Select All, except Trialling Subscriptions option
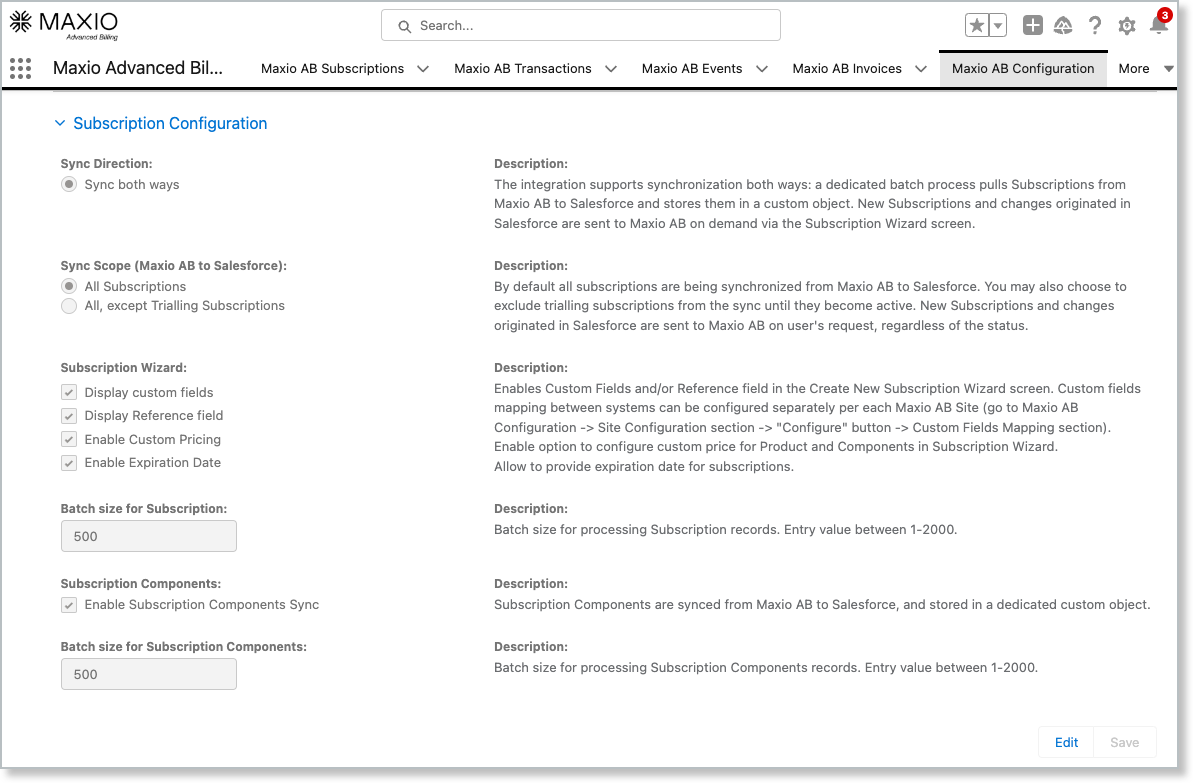 69,306
